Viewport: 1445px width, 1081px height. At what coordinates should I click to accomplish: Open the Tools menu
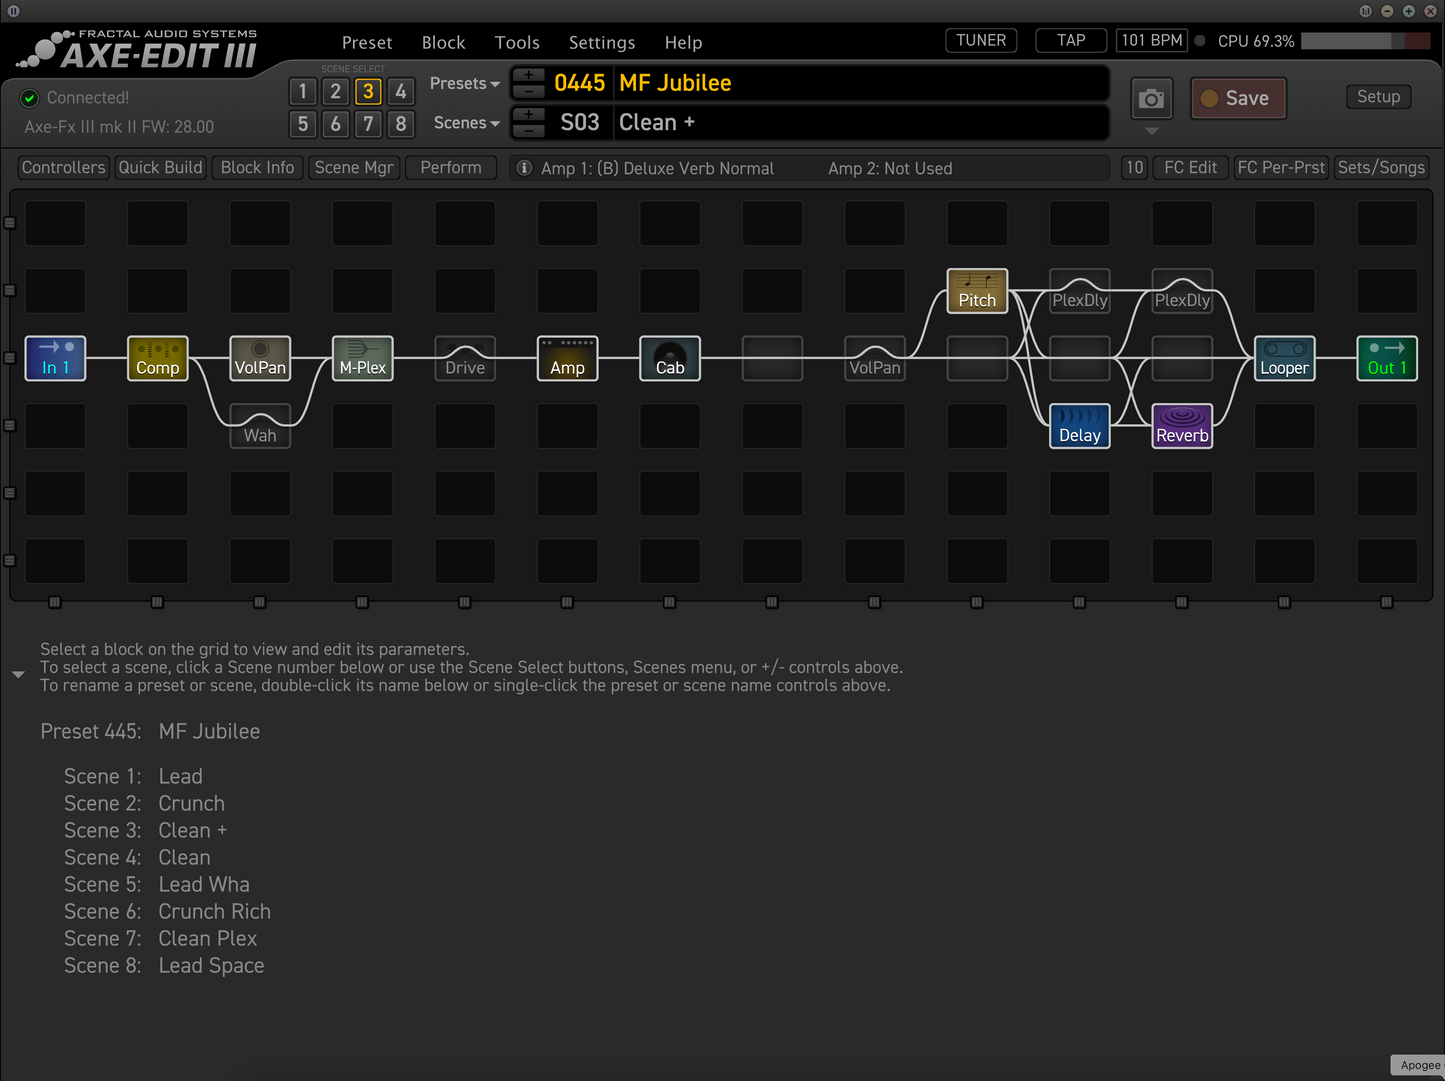517,43
